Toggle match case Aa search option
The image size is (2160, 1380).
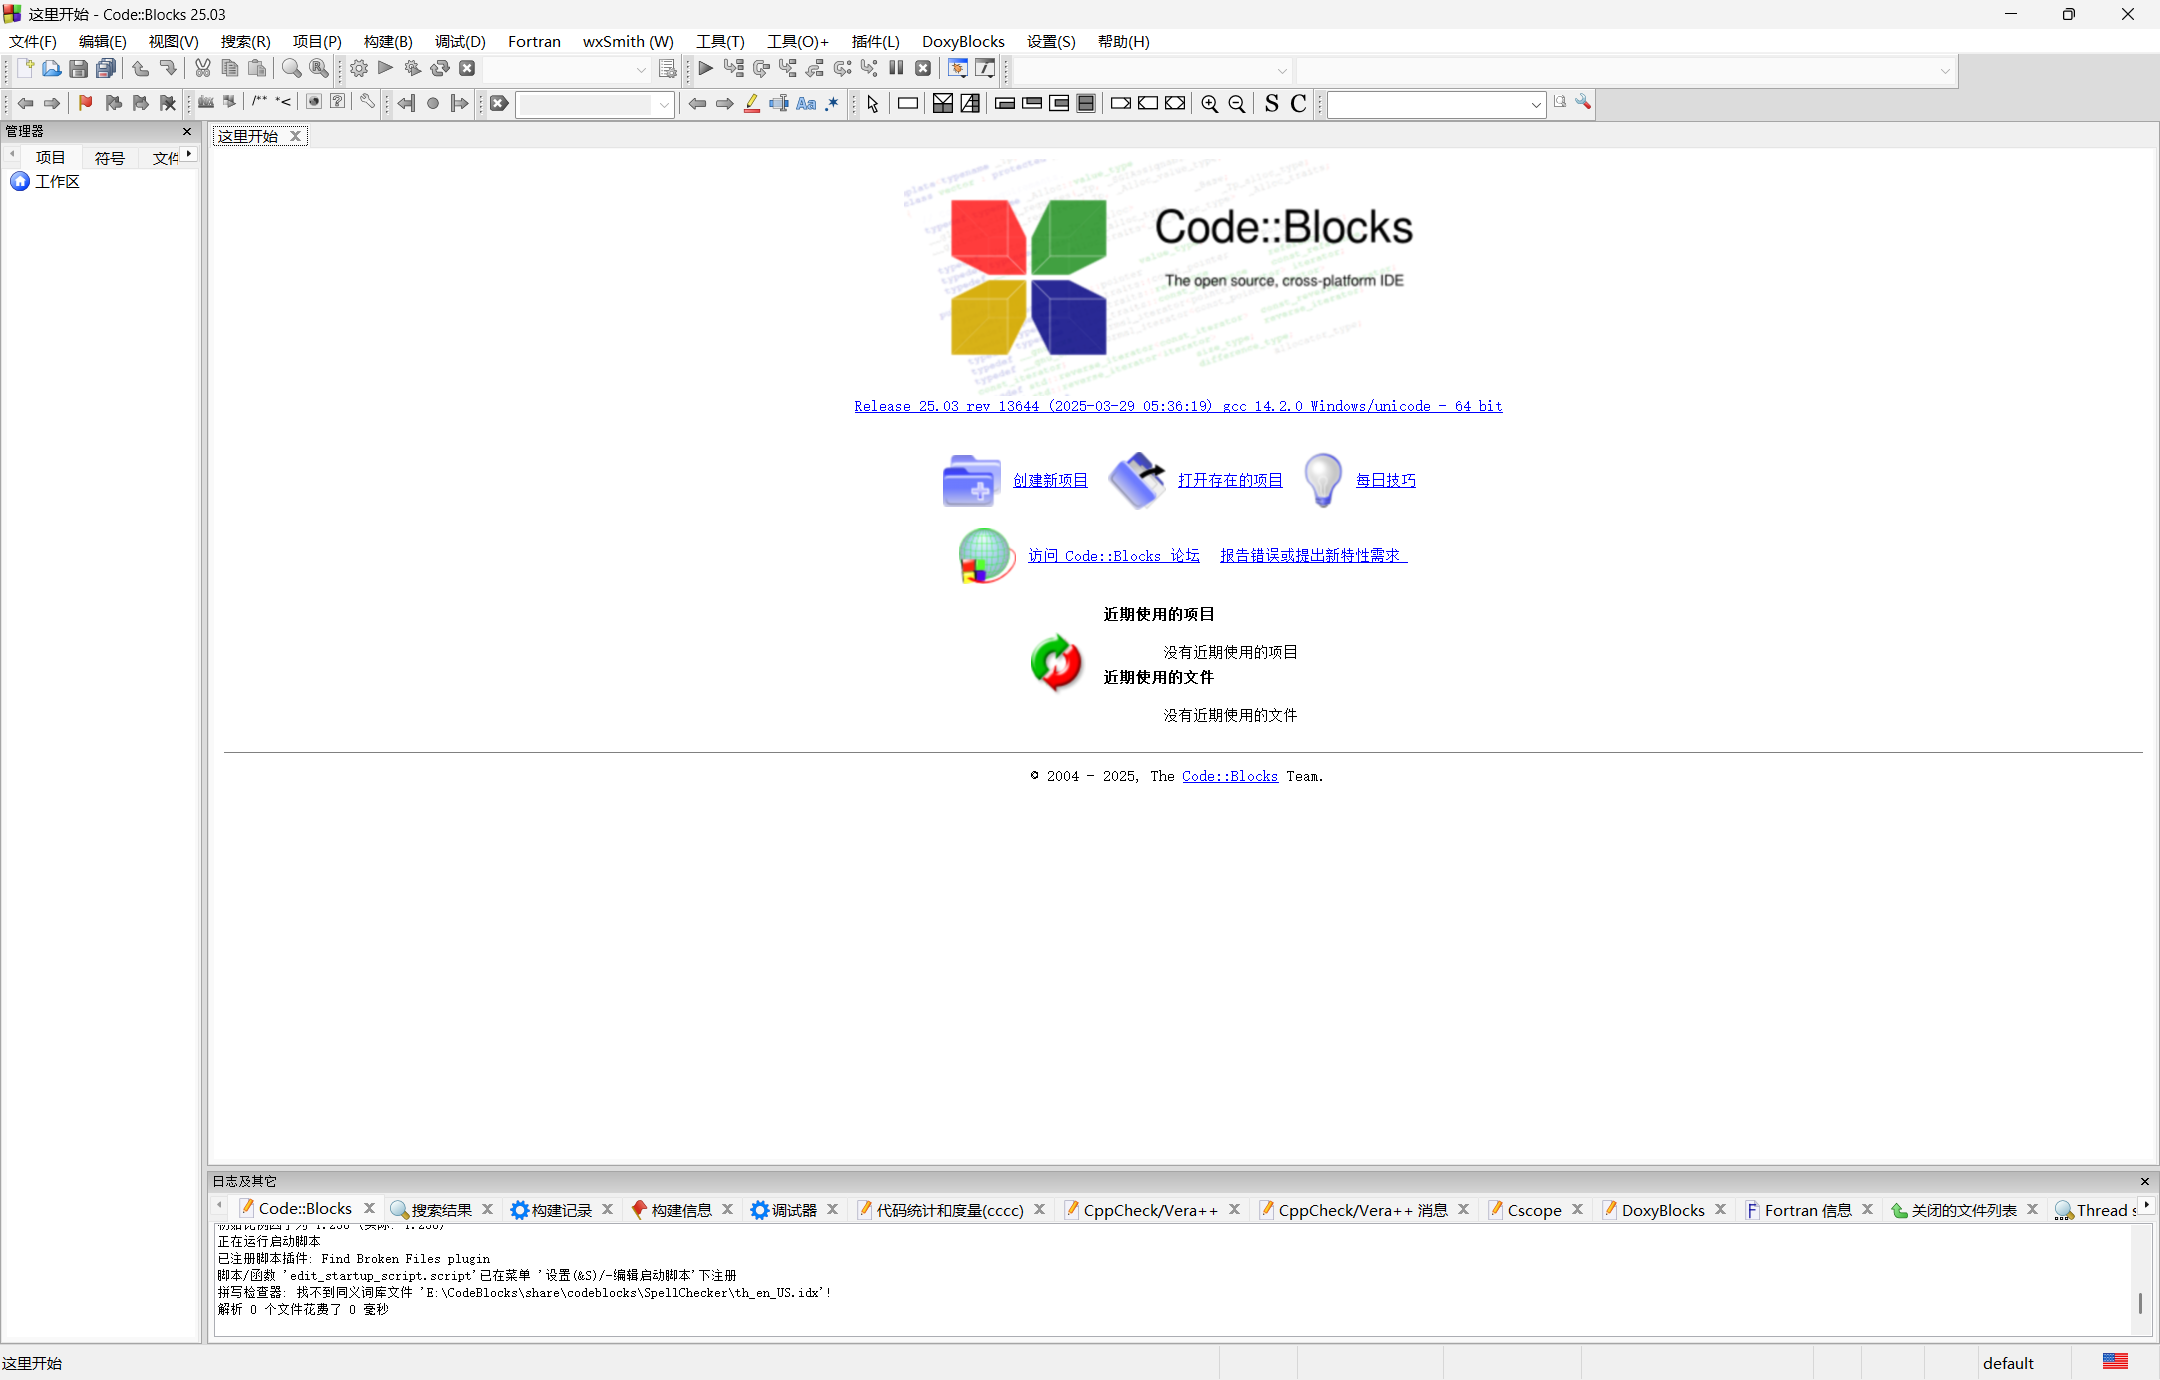coord(806,103)
